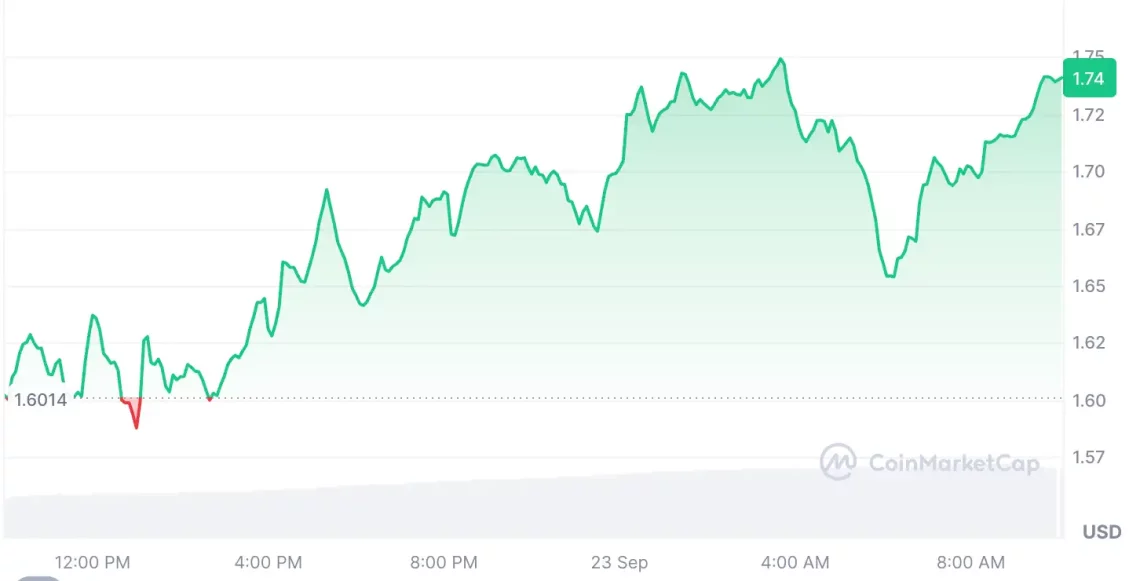Screen dimensions: 1140x581
Task: Click the green 1.74 current price tag
Action: pos(1088,78)
